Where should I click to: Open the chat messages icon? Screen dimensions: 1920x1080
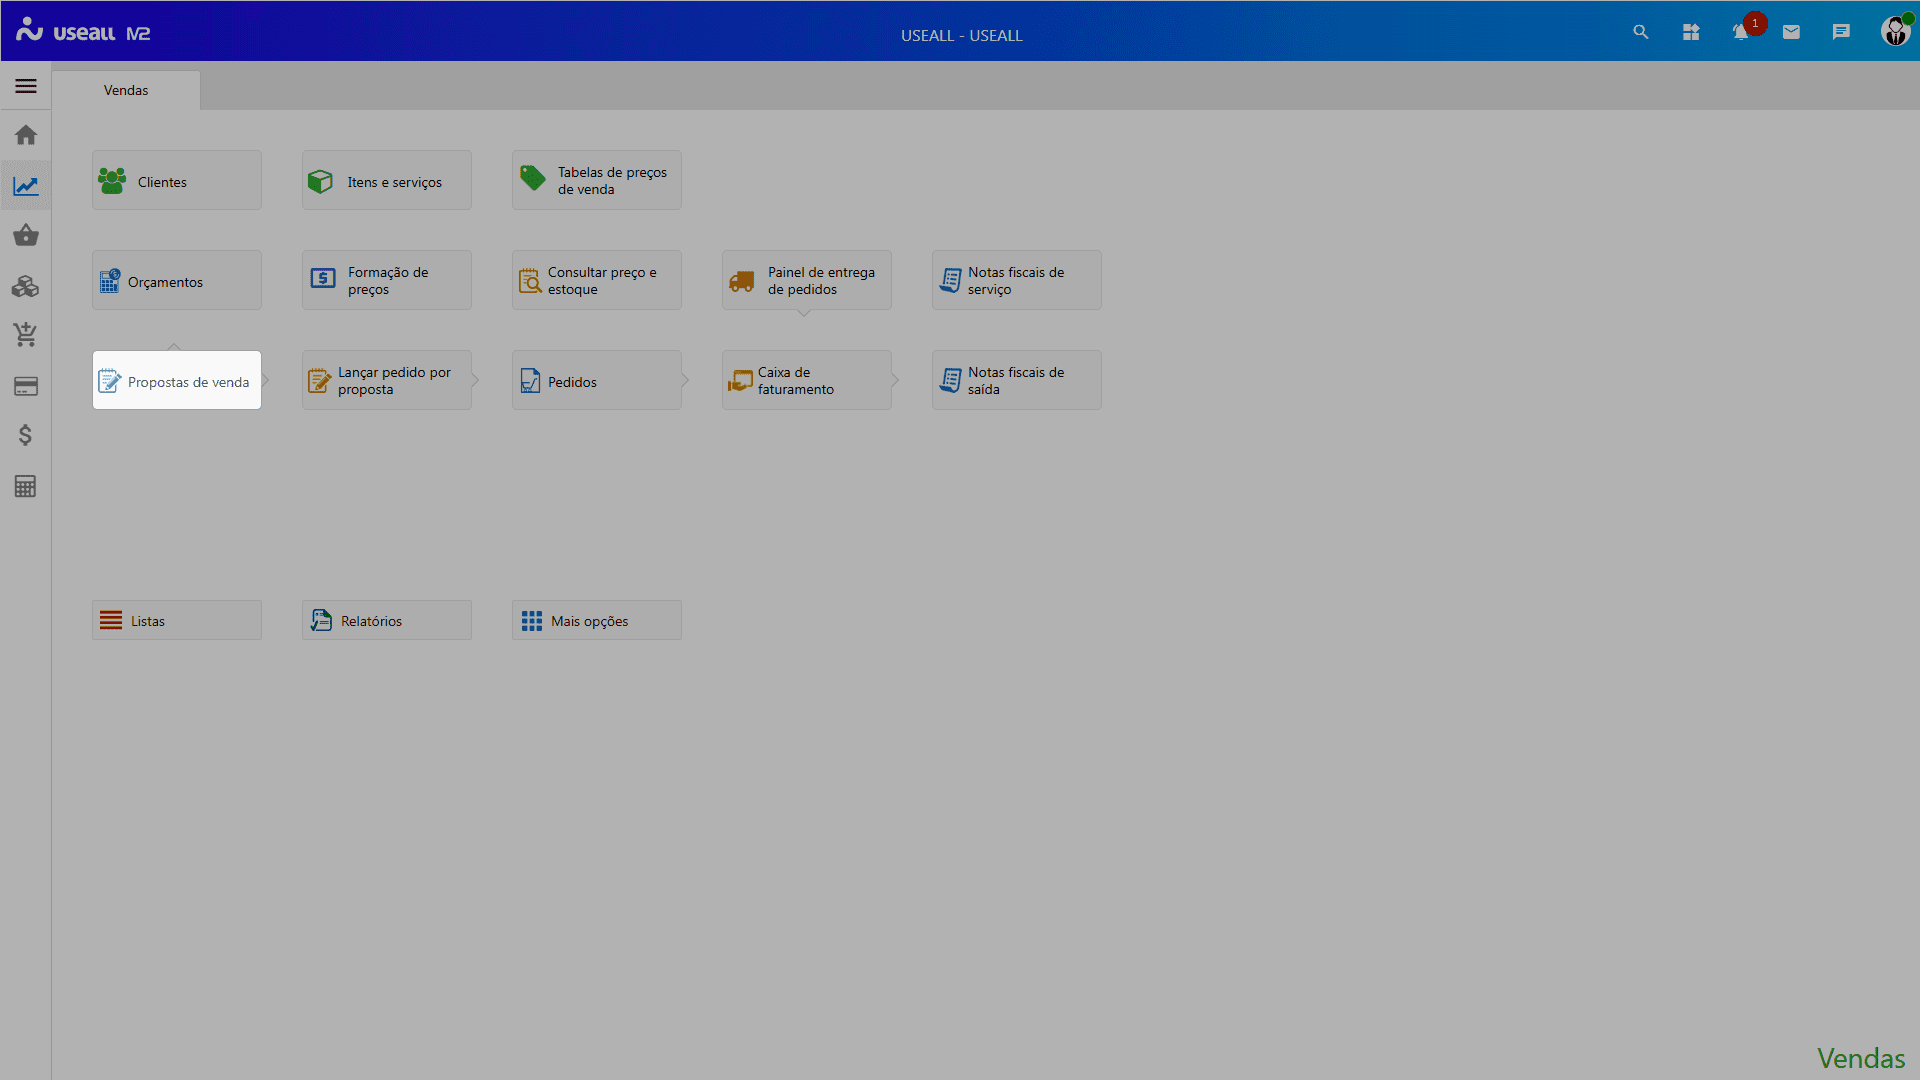1841,32
